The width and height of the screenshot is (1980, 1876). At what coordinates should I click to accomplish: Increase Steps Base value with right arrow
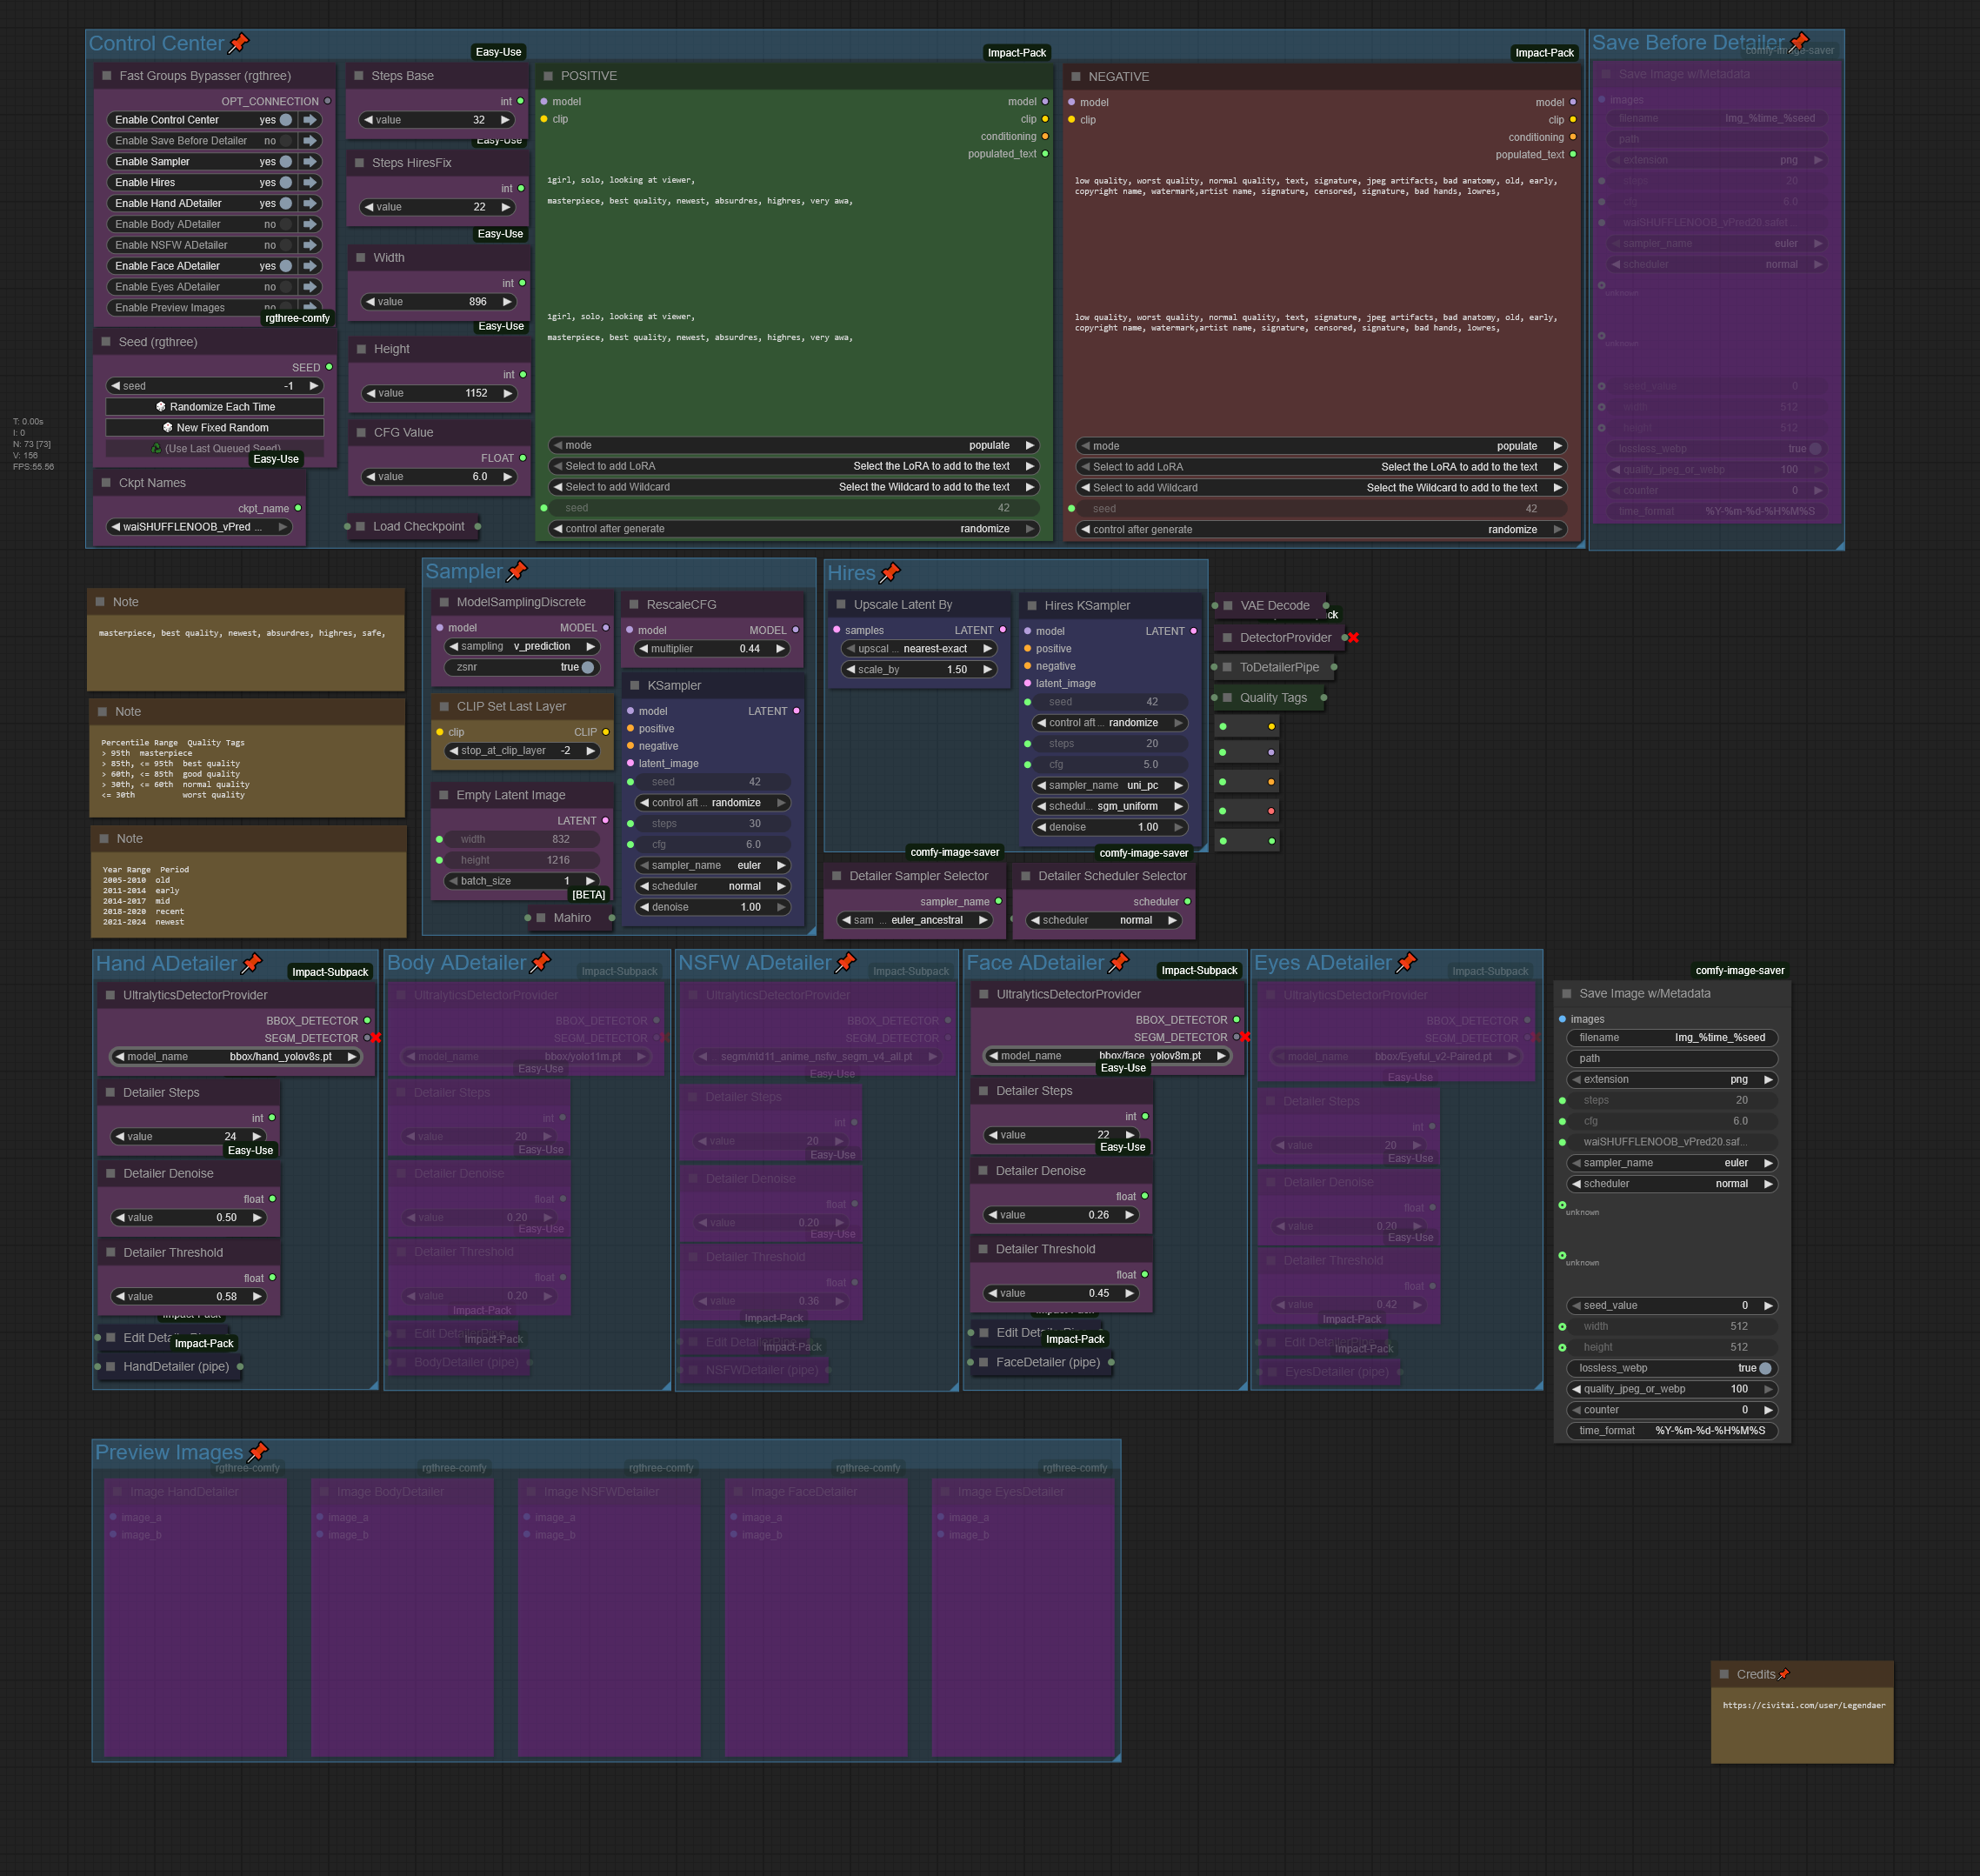point(505,120)
